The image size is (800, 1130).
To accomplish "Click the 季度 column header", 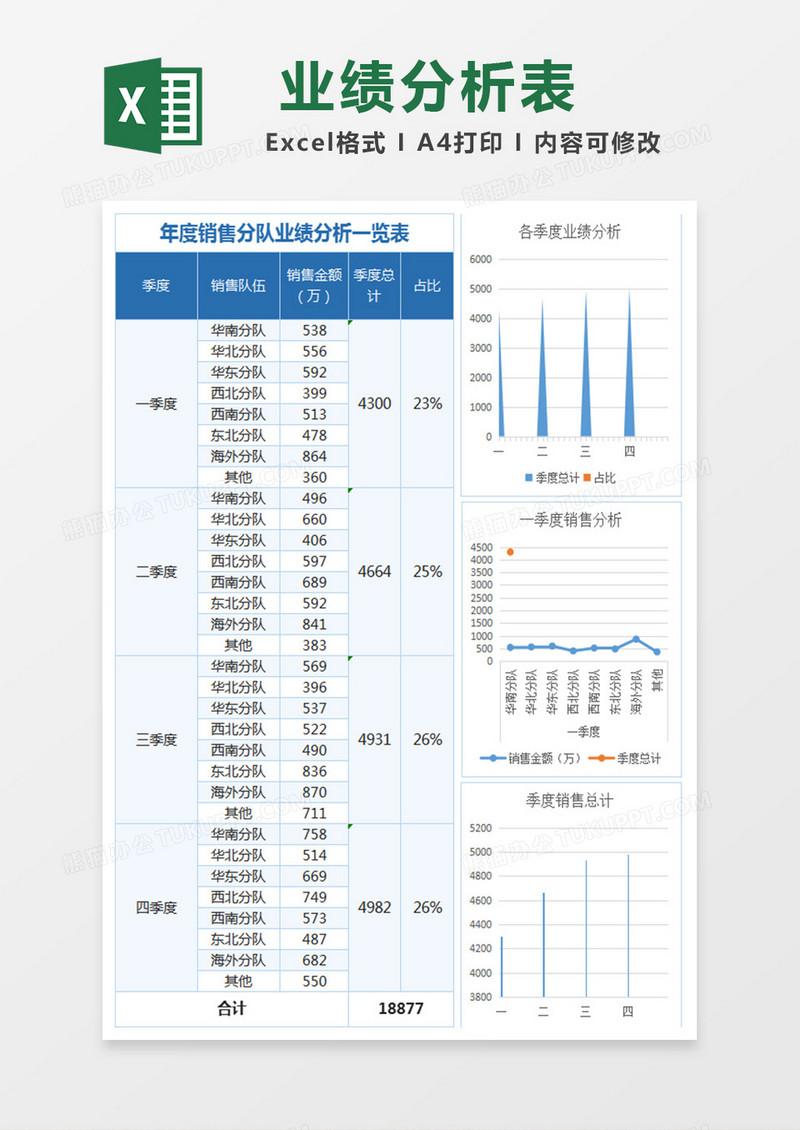I will [156, 286].
